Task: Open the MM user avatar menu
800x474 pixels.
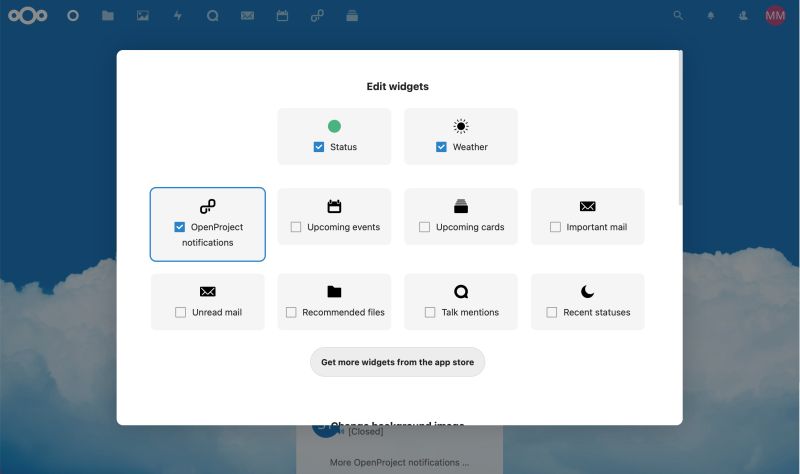Action: pyautogui.click(x=775, y=16)
